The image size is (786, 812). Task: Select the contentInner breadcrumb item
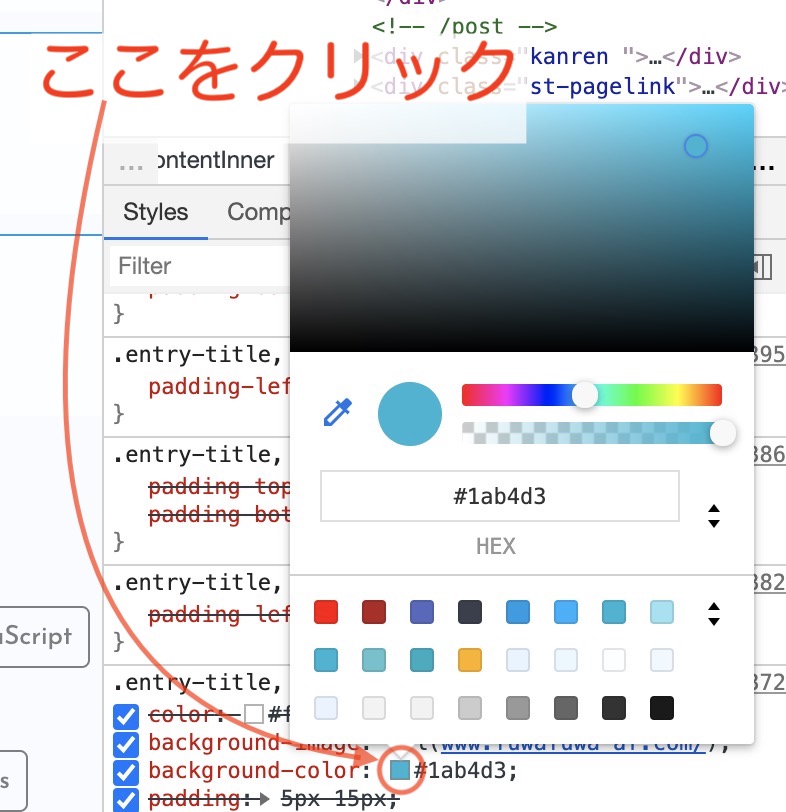tap(216, 160)
